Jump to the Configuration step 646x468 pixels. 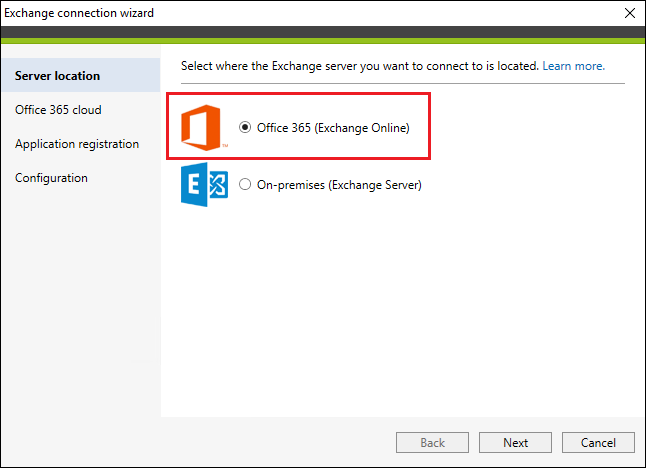(51, 178)
